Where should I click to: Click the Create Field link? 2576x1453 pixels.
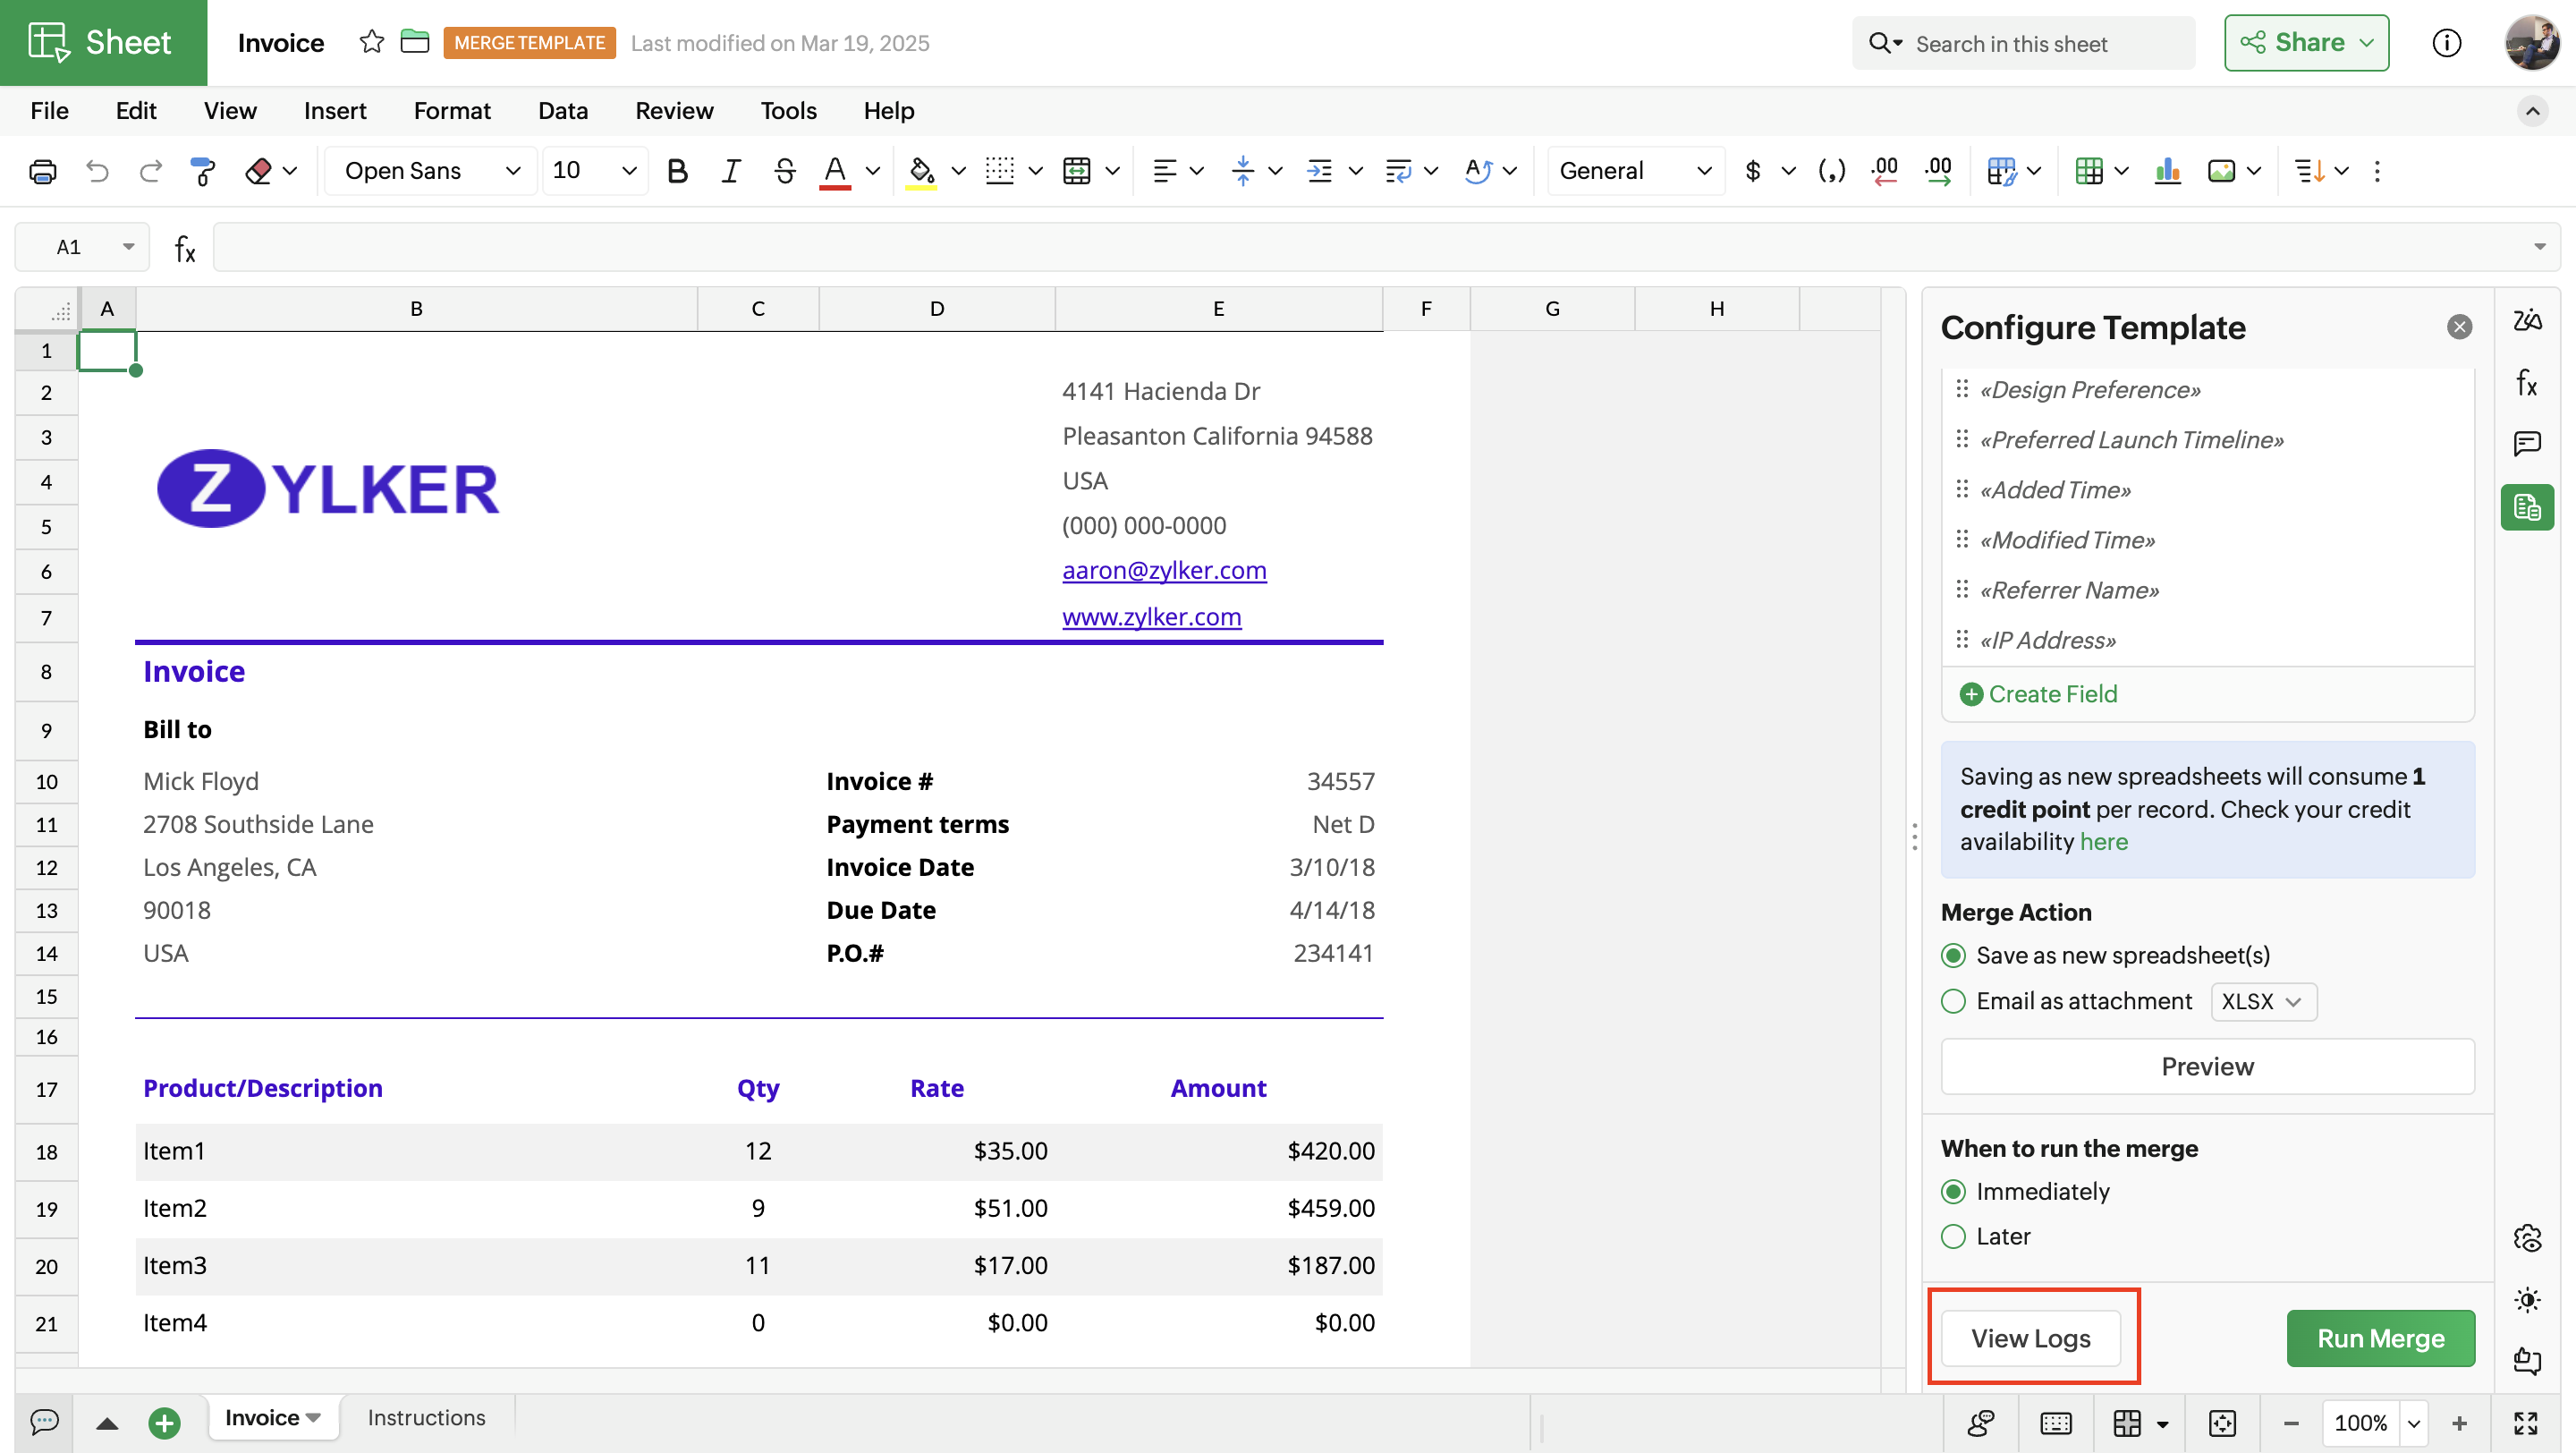pos(2051,694)
